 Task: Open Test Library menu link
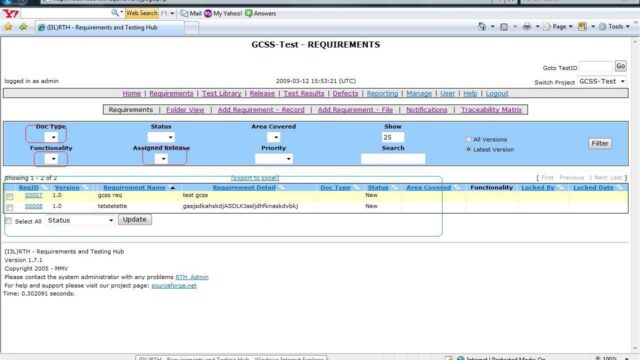[222, 93]
